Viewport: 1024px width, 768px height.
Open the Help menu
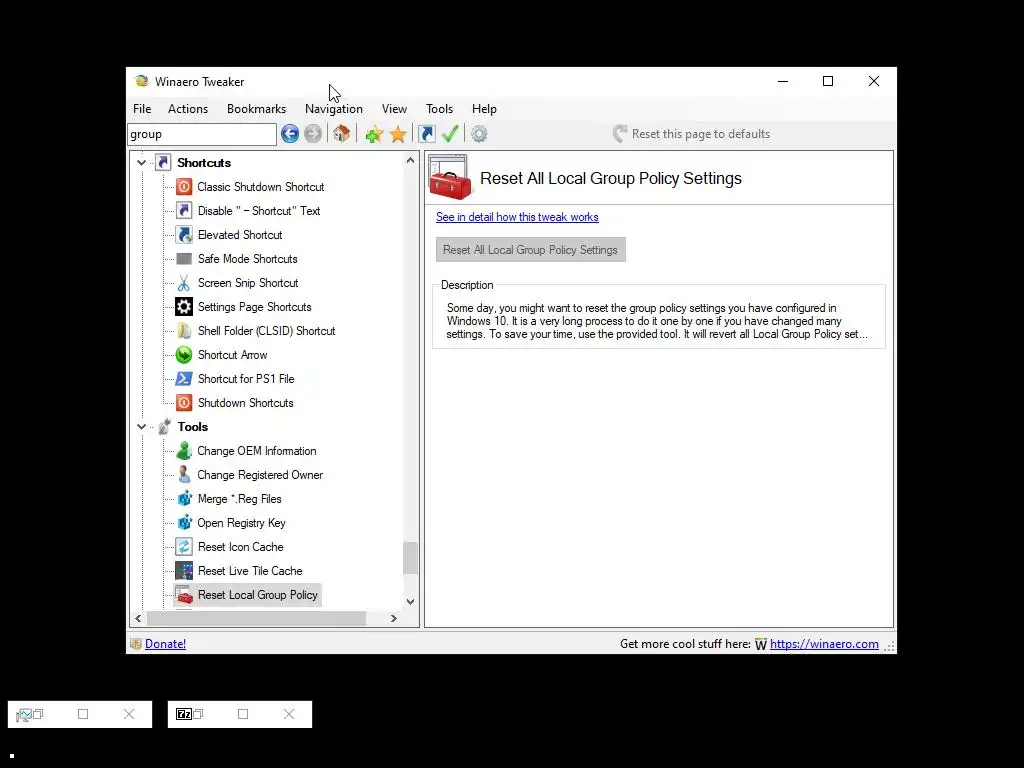[x=484, y=109]
